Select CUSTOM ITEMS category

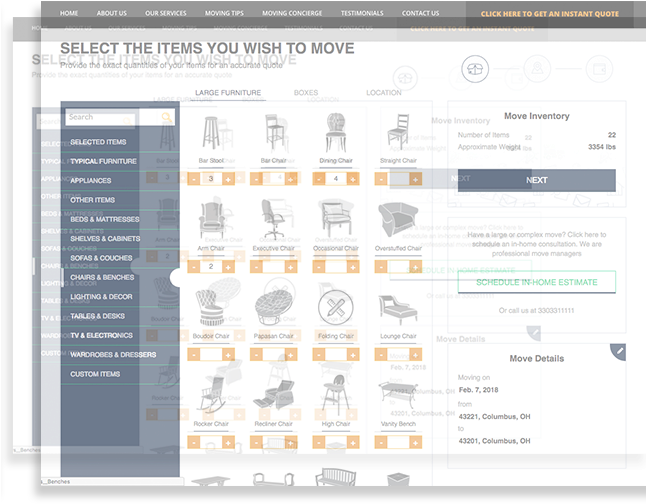[95, 374]
